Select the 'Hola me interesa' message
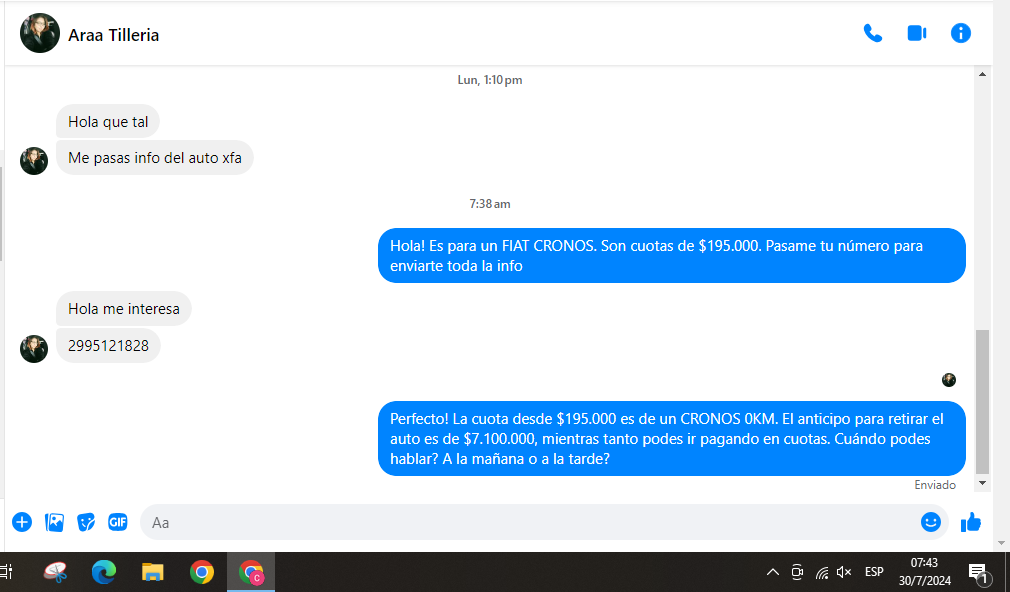Viewport: 1010px width, 592px height. 124,309
